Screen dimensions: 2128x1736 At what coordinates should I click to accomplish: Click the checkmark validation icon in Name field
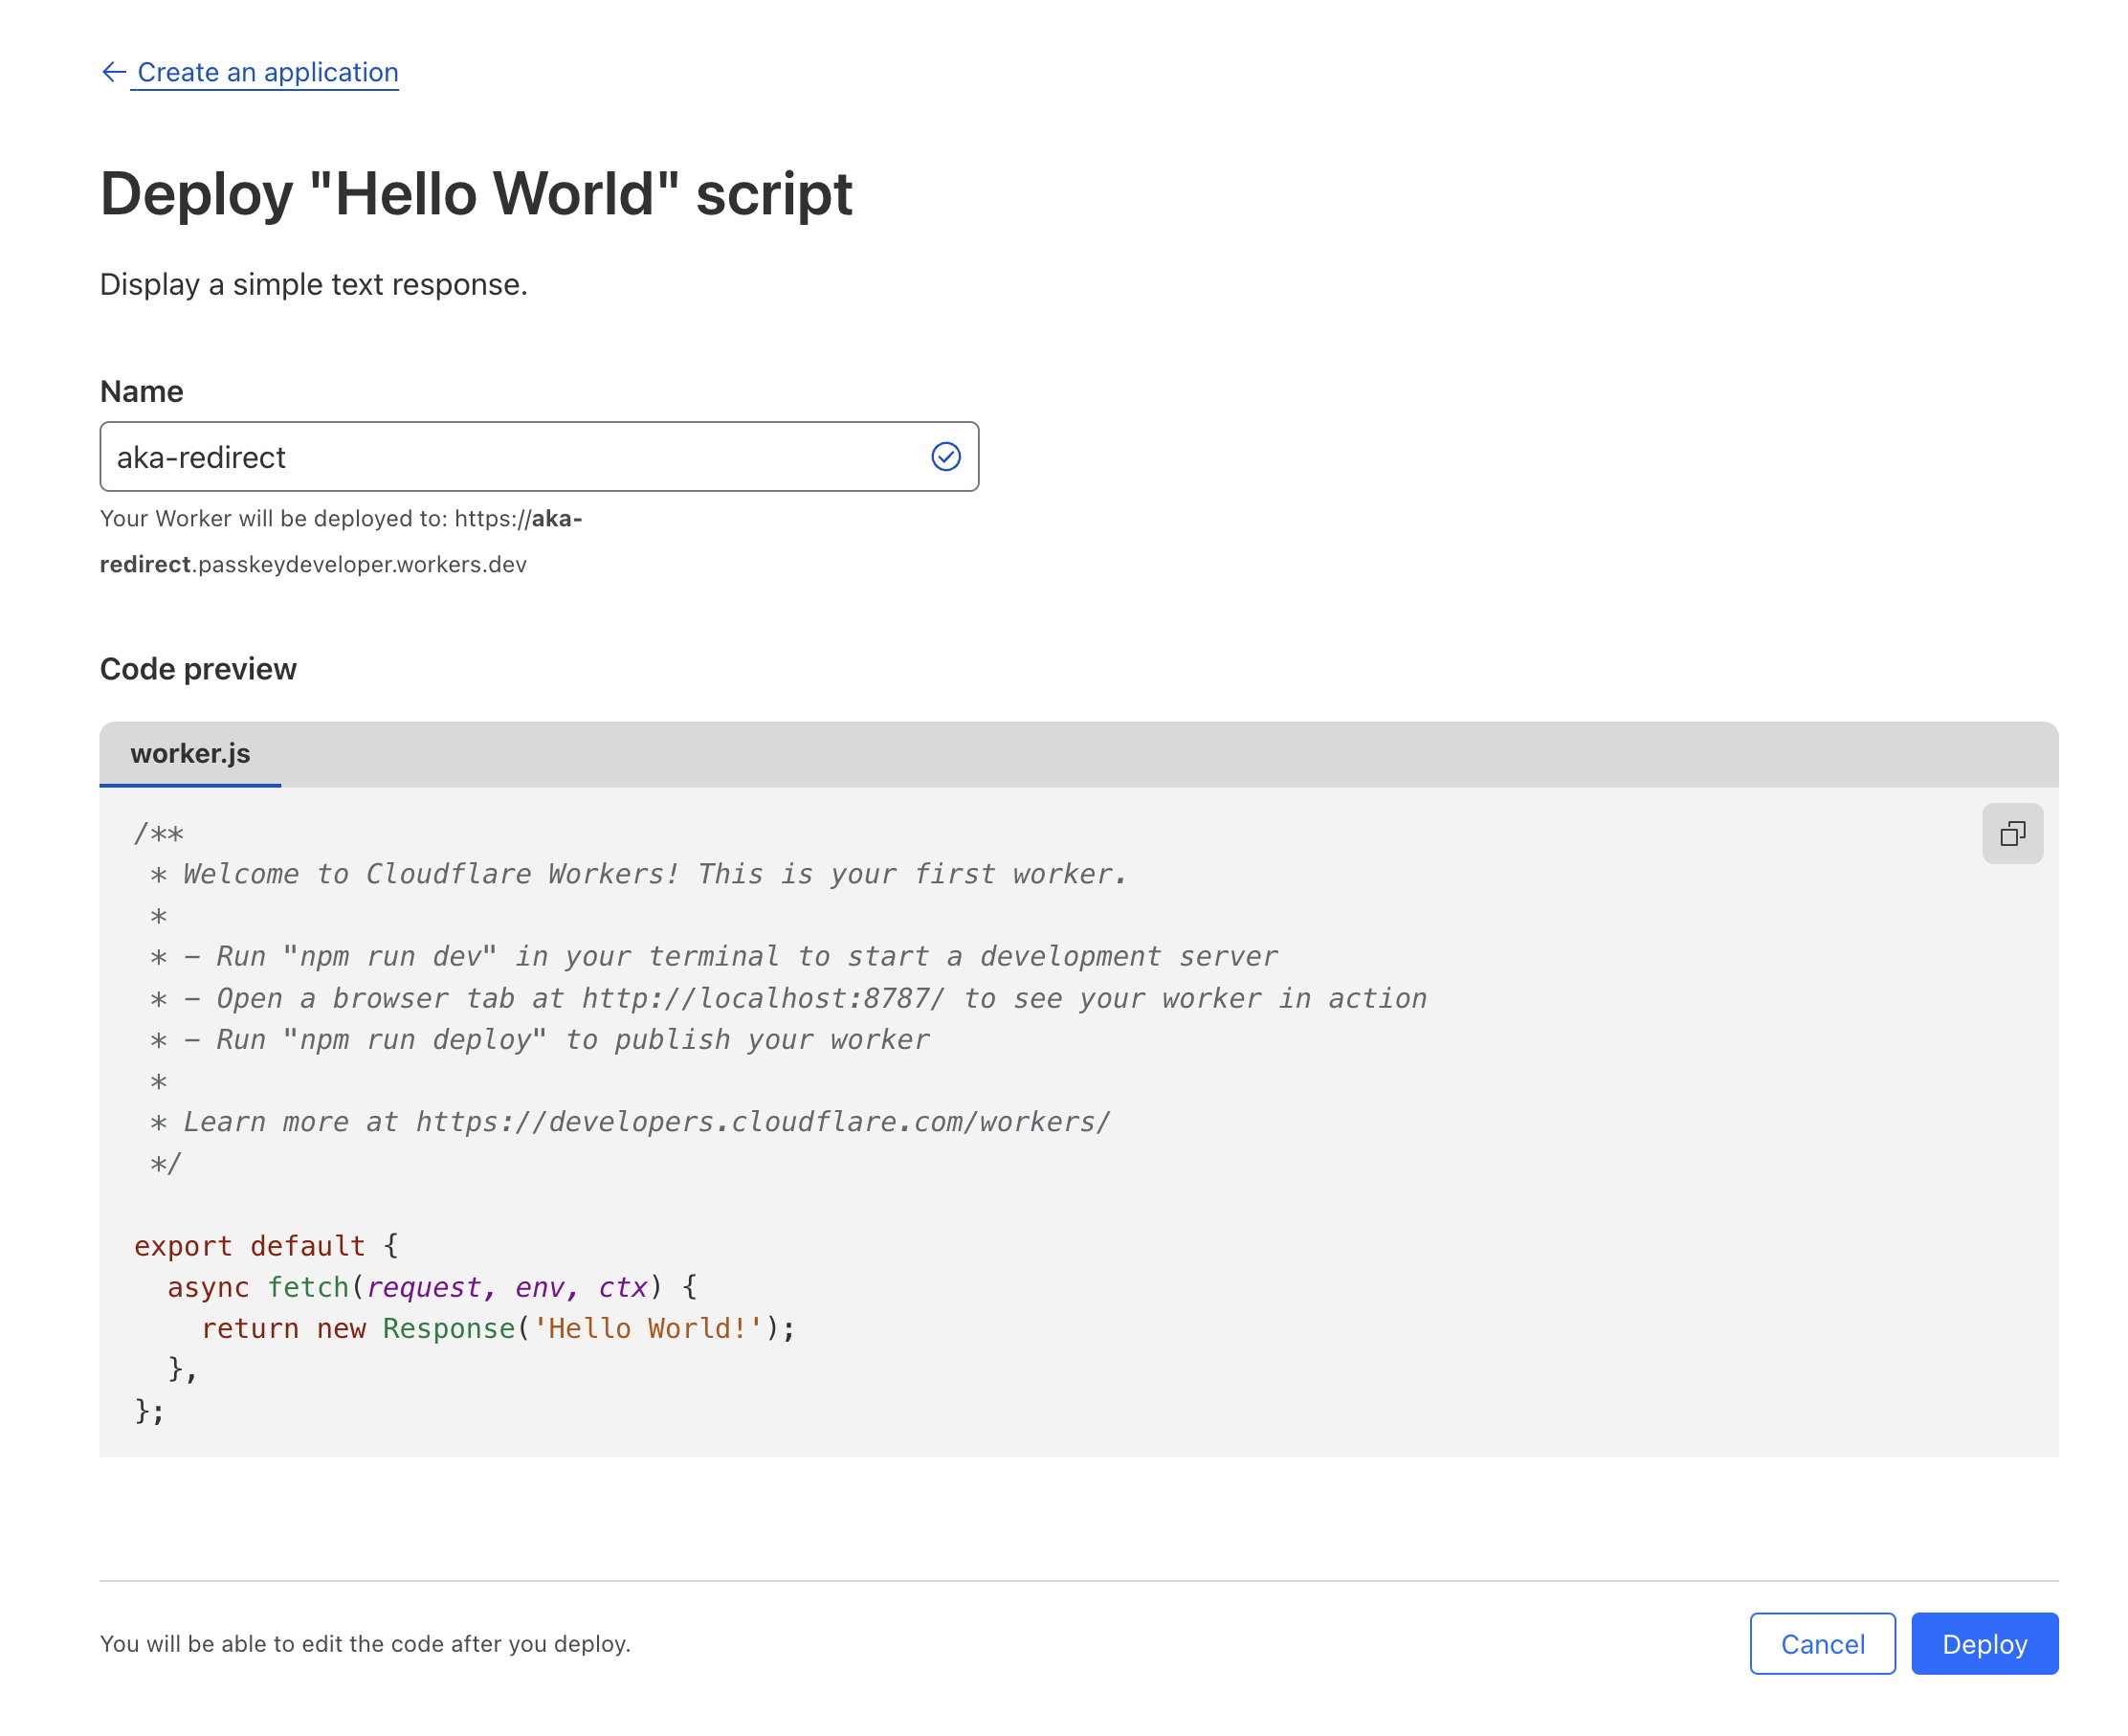point(945,456)
